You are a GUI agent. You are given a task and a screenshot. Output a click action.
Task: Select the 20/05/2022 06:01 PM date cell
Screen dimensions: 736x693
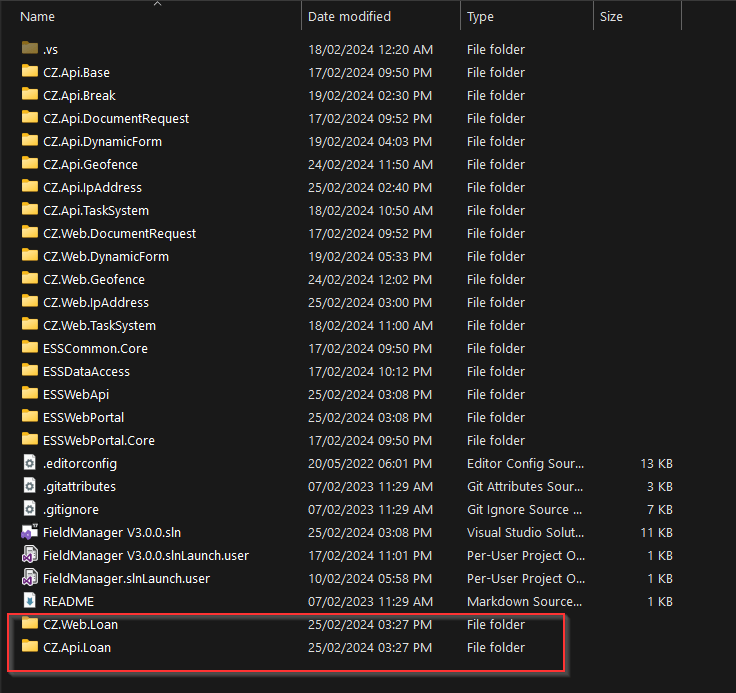(x=370, y=463)
